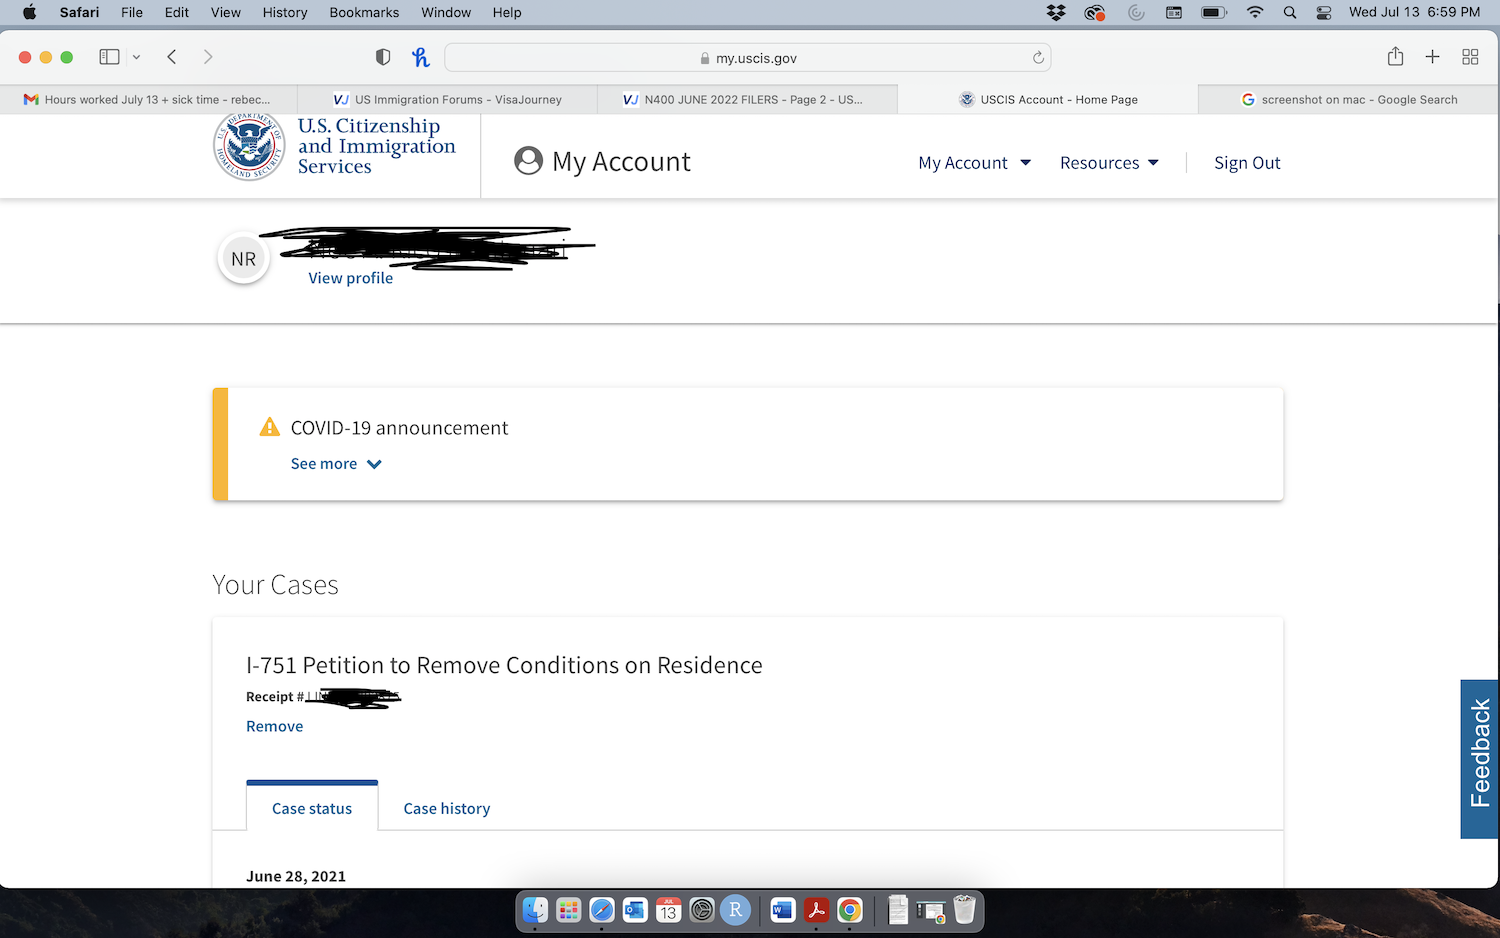
Task: Open the Apple menu
Action: pos(29,12)
